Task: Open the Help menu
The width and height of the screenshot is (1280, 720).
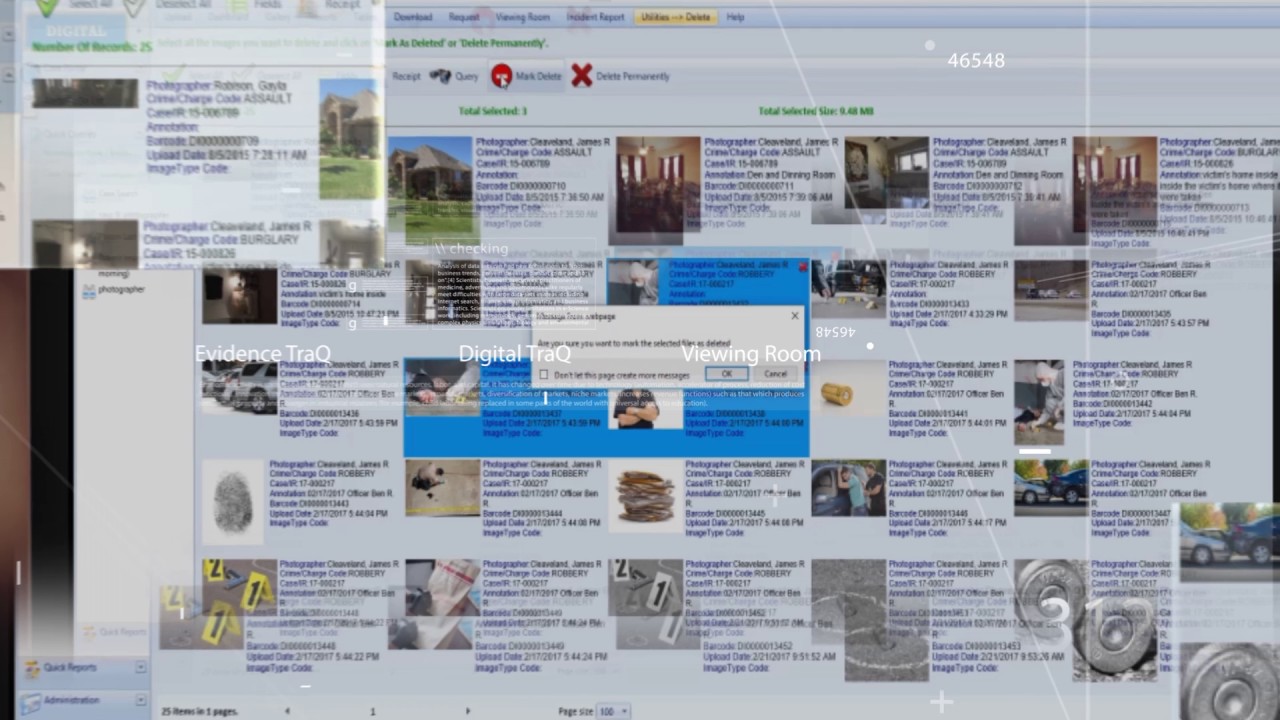Action: tap(735, 17)
